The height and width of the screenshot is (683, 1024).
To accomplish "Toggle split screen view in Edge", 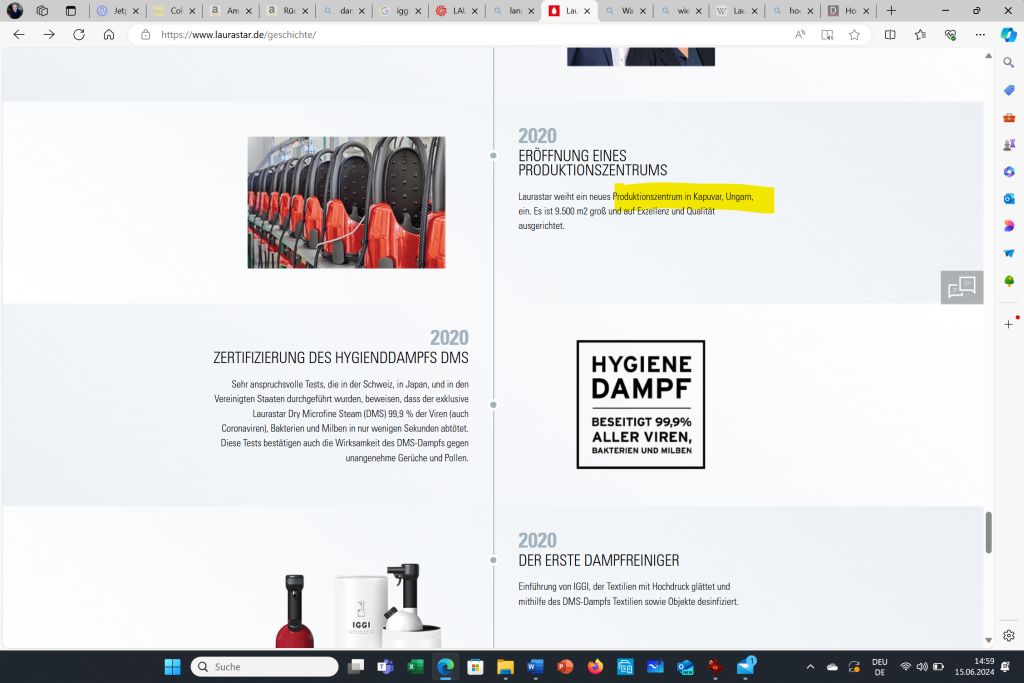I will pos(890,34).
